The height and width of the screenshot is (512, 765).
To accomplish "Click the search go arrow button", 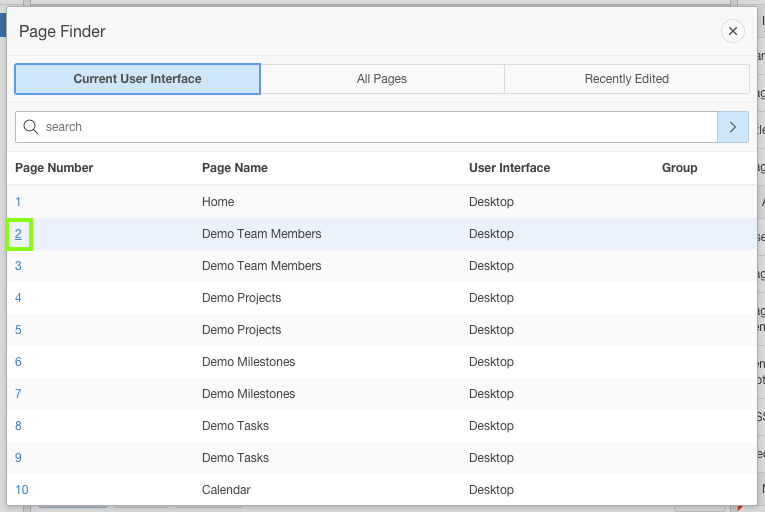I will (x=732, y=127).
